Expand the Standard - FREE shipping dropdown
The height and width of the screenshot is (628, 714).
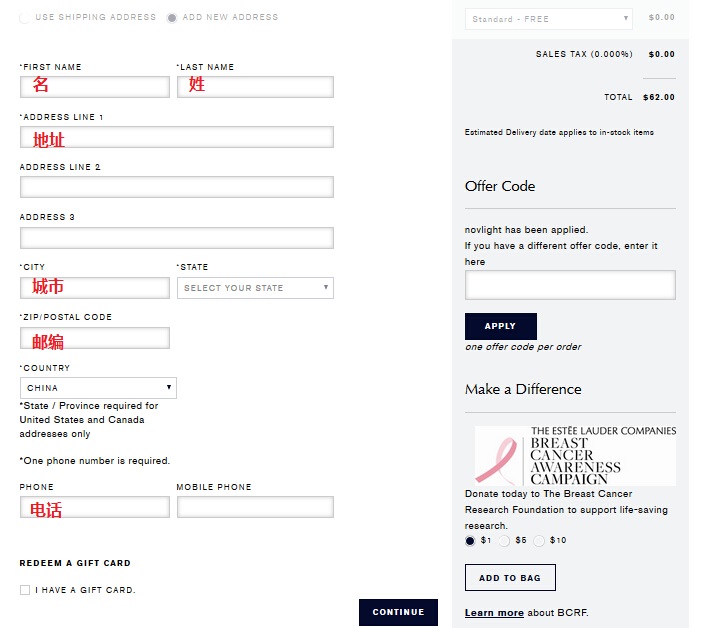tap(549, 19)
